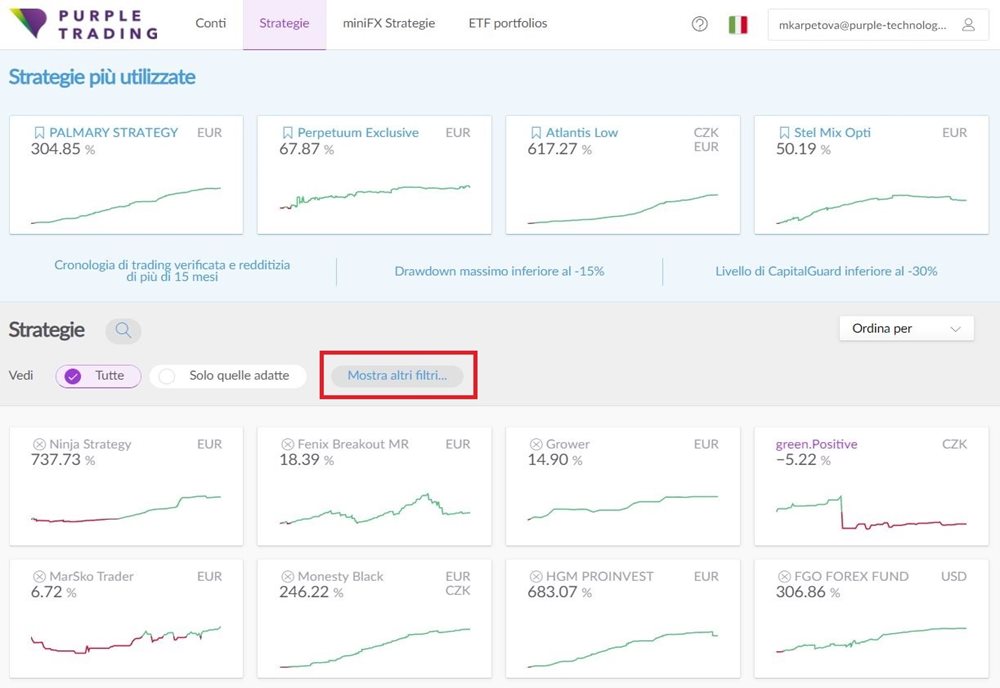This screenshot has height=688, width=1000.
Task: Open the miniFX Strategie tab
Action: click(x=389, y=24)
